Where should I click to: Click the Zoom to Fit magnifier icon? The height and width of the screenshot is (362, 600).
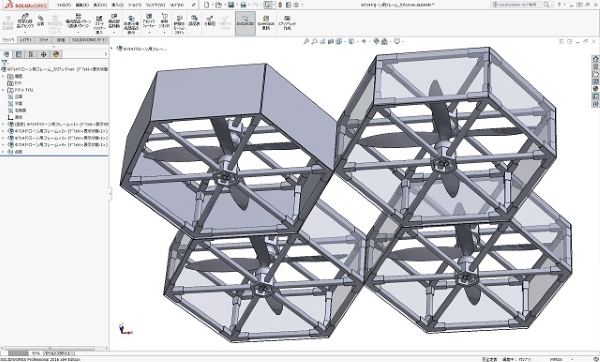[x=306, y=41]
